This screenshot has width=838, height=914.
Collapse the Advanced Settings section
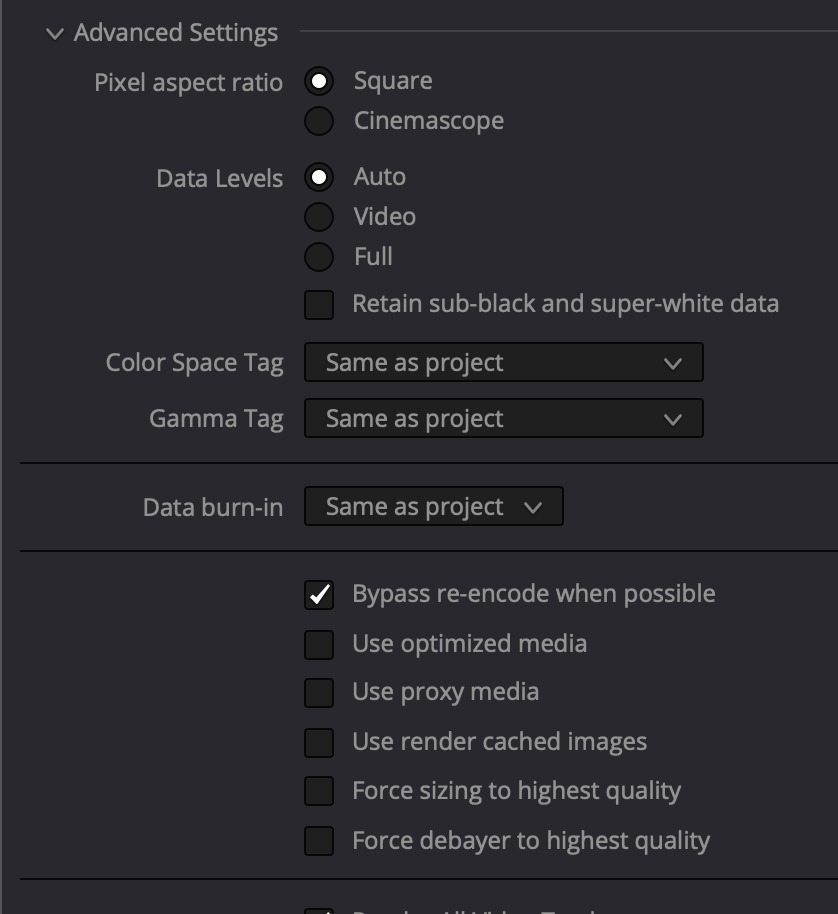55,34
